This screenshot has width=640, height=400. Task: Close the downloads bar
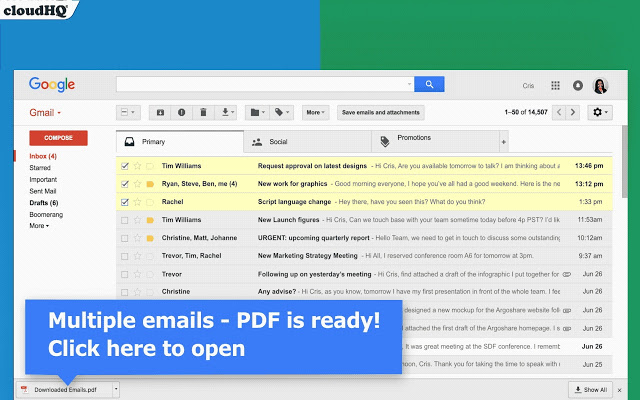click(x=620, y=390)
